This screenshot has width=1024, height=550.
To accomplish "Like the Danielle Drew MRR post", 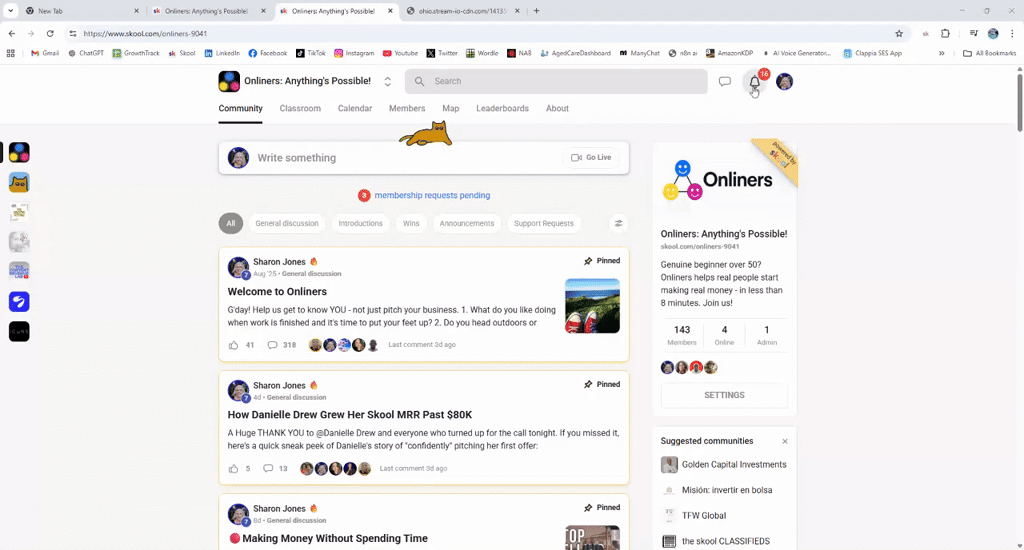I will (x=233, y=468).
